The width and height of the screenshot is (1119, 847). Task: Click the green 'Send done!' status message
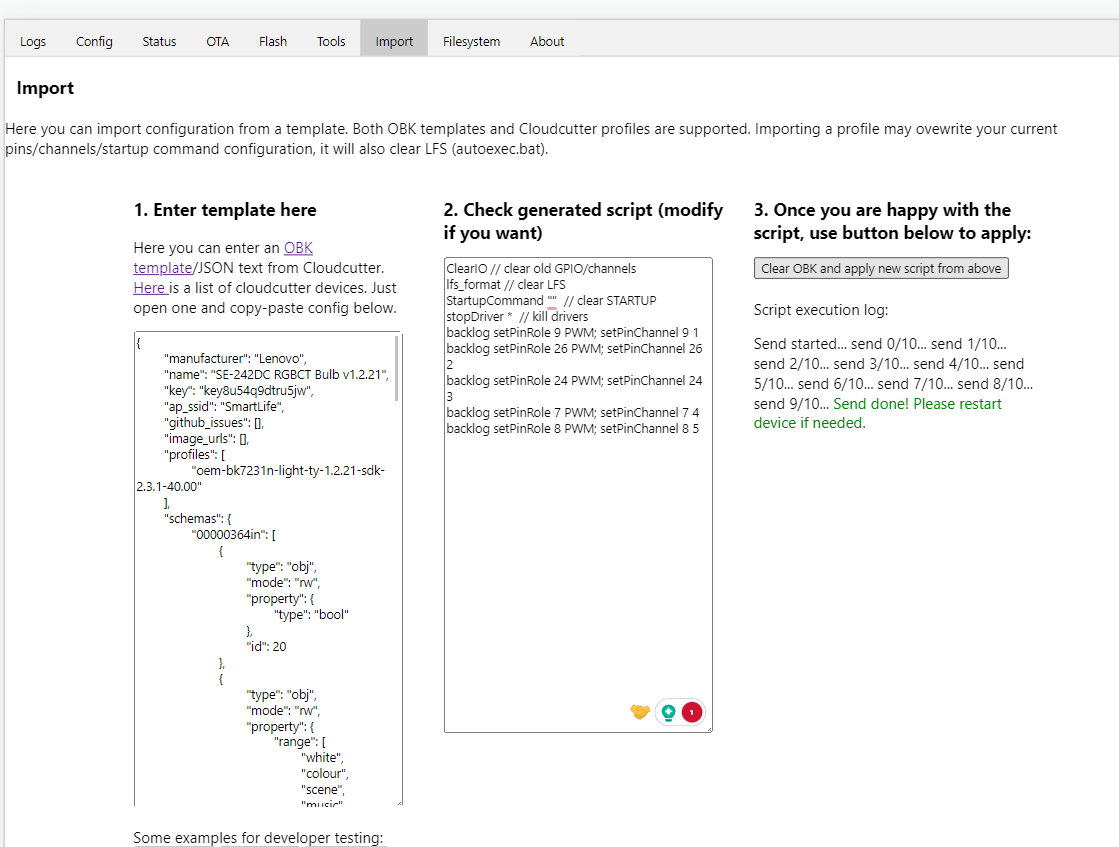point(878,413)
